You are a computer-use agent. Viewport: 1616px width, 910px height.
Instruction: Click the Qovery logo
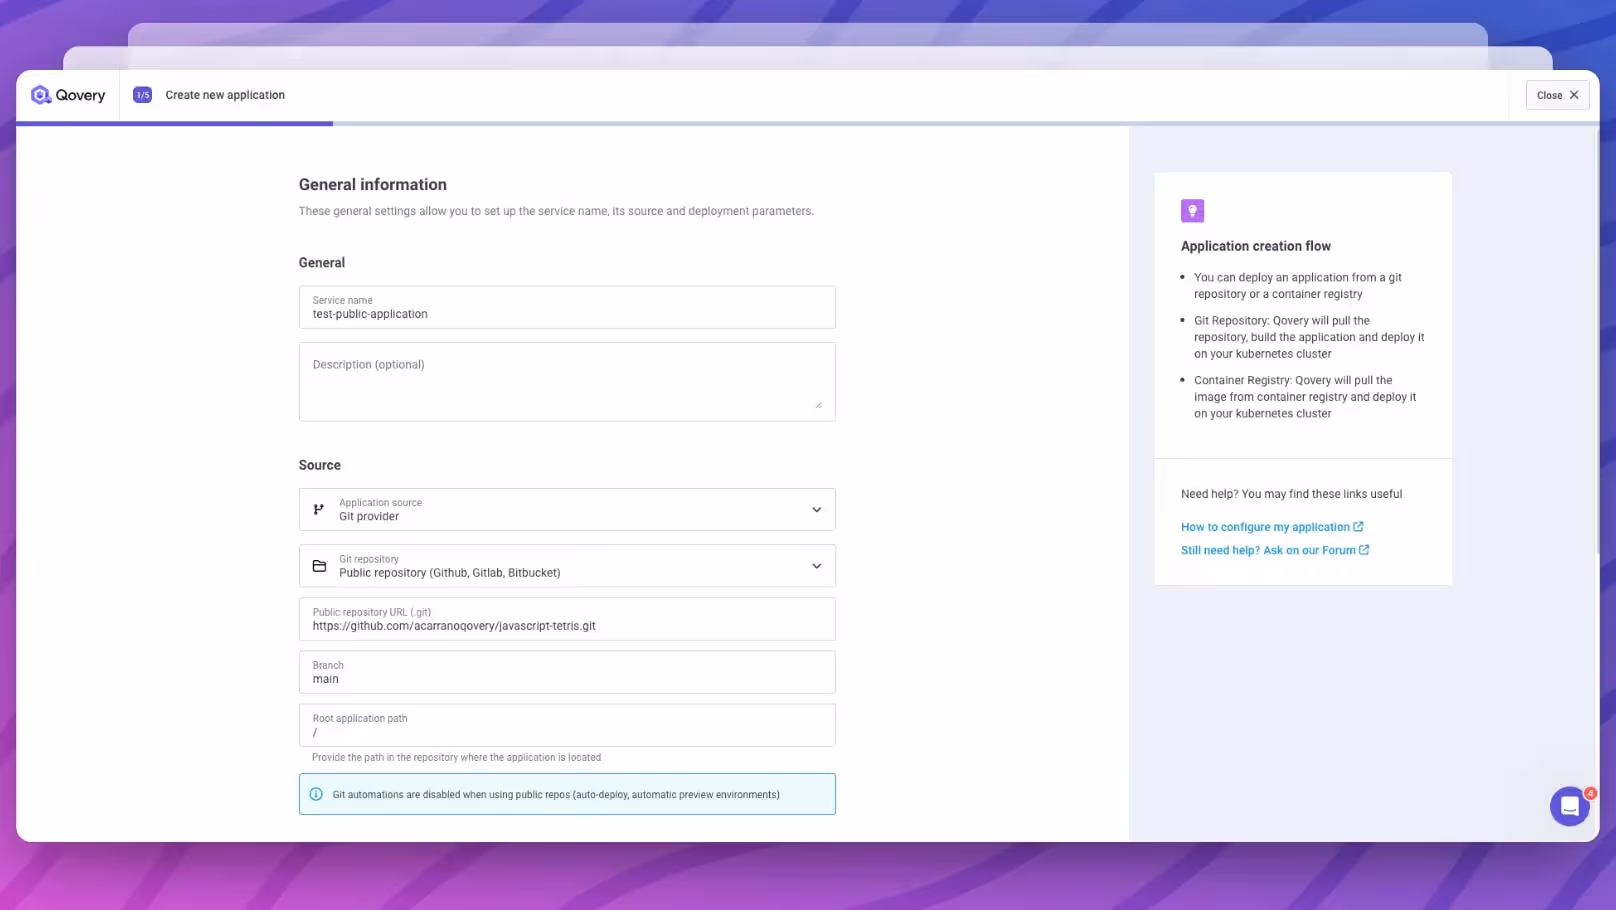[68, 95]
